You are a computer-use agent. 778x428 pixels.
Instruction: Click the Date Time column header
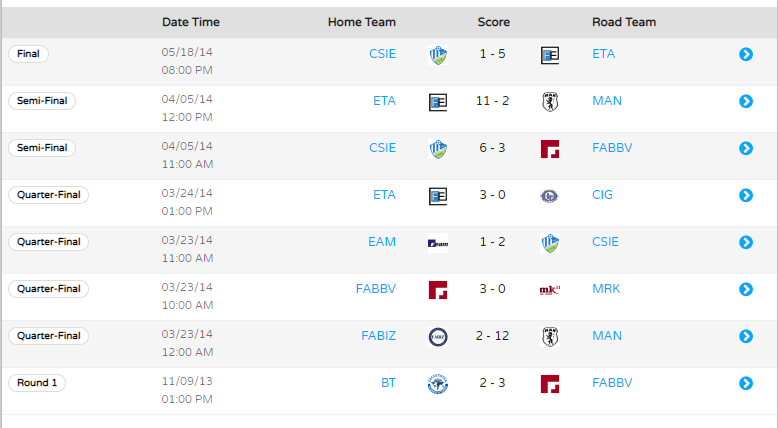point(191,22)
